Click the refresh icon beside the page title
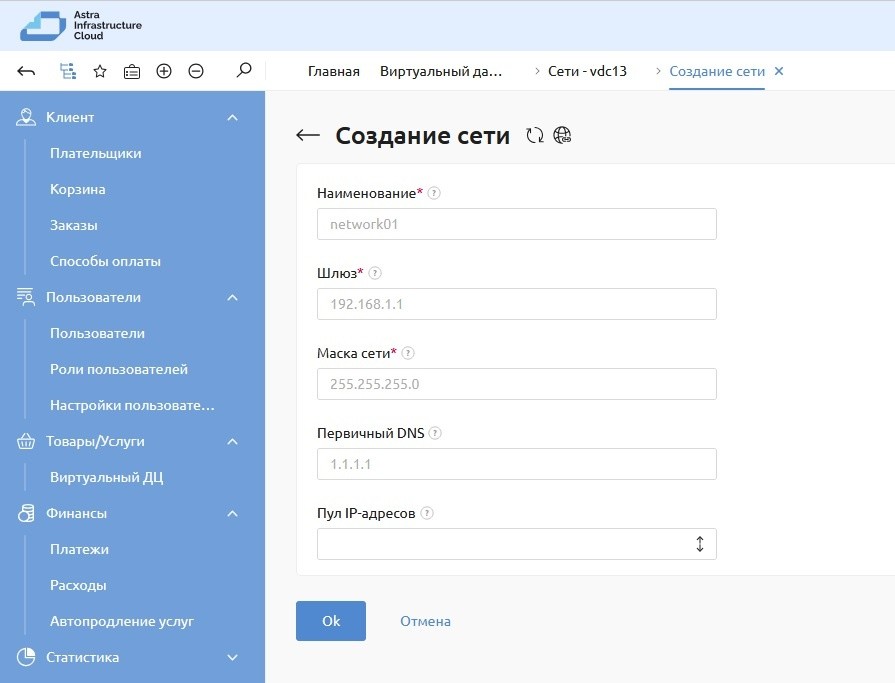Screen dimensions: 895x683 point(535,136)
